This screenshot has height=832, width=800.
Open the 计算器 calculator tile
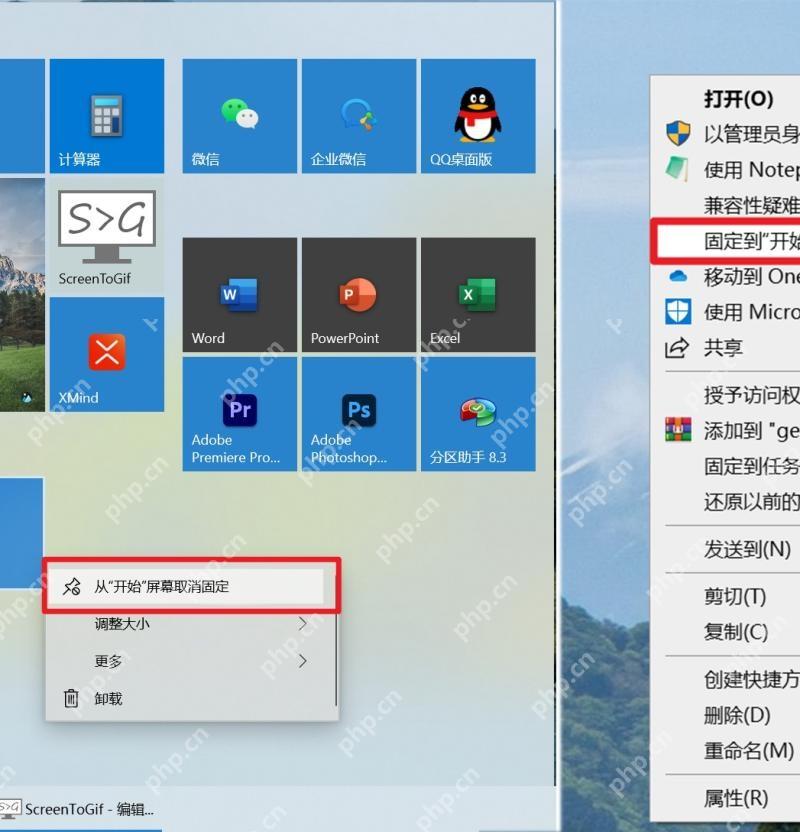pos(107,116)
